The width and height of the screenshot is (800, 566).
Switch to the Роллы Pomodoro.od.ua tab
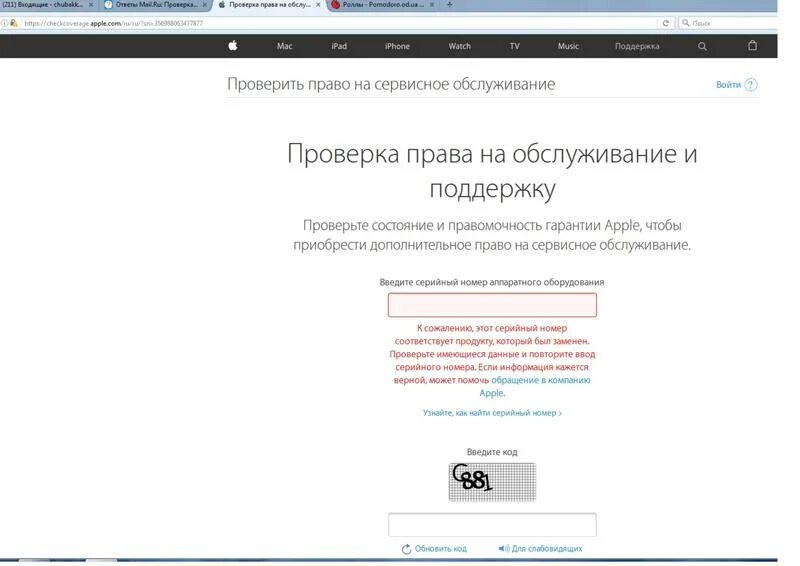383,5
